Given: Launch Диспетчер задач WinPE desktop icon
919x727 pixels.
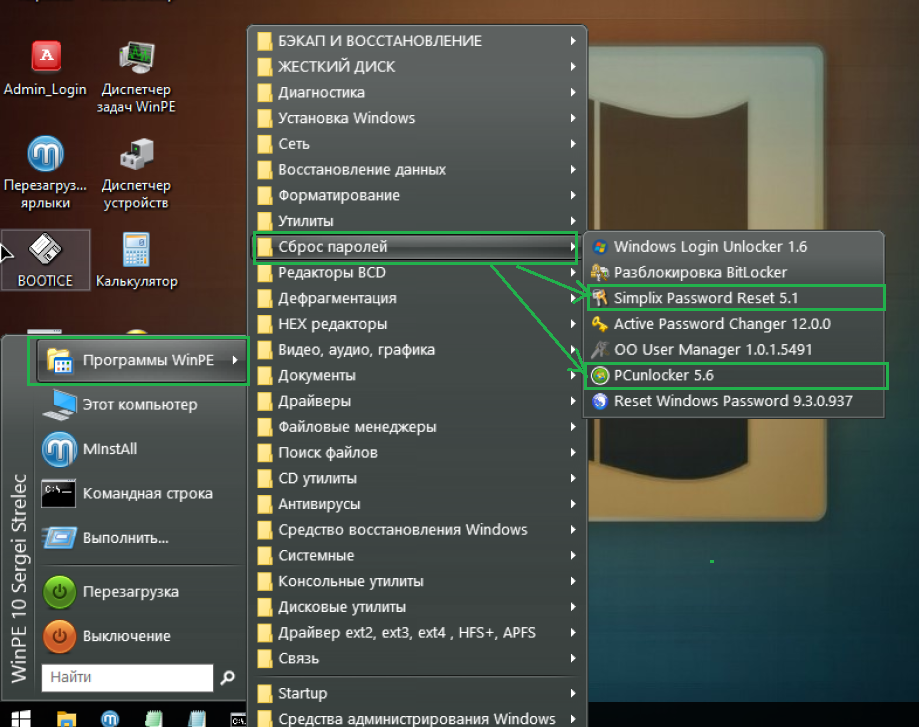Looking at the screenshot, I should coord(136,76).
